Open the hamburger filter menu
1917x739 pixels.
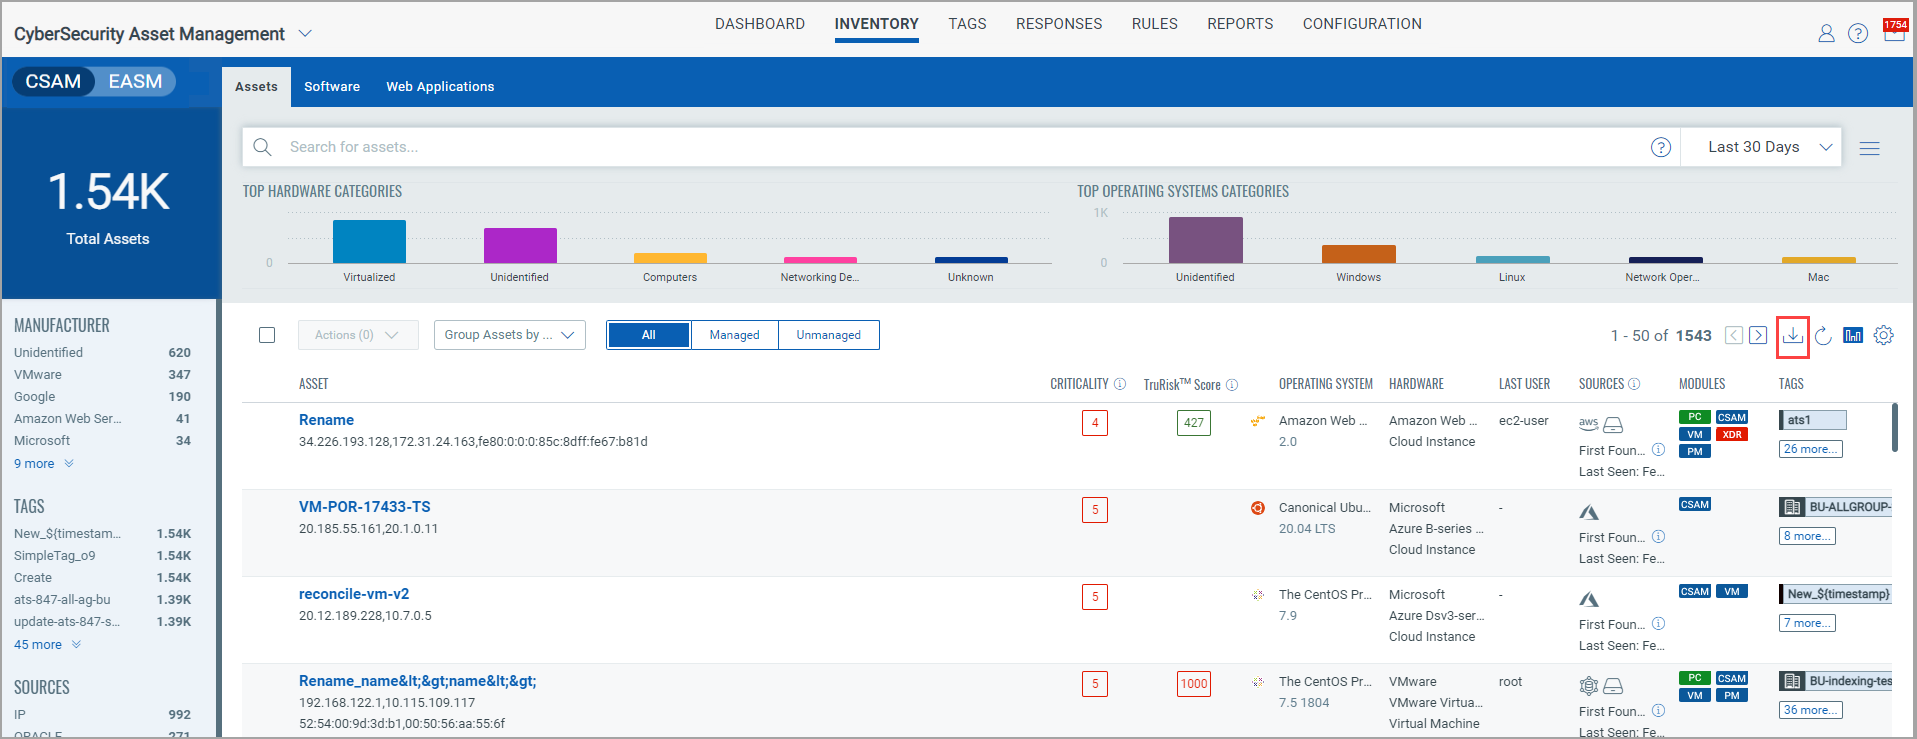click(x=1869, y=148)
